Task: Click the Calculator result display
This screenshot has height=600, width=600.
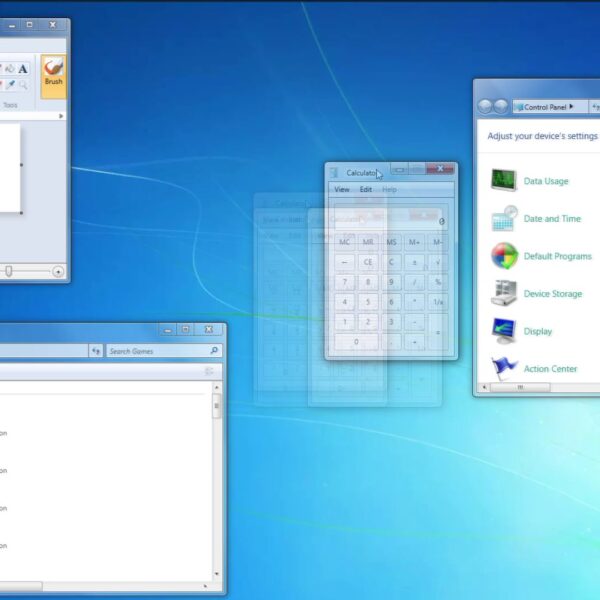Action: [x=391, y=217]
